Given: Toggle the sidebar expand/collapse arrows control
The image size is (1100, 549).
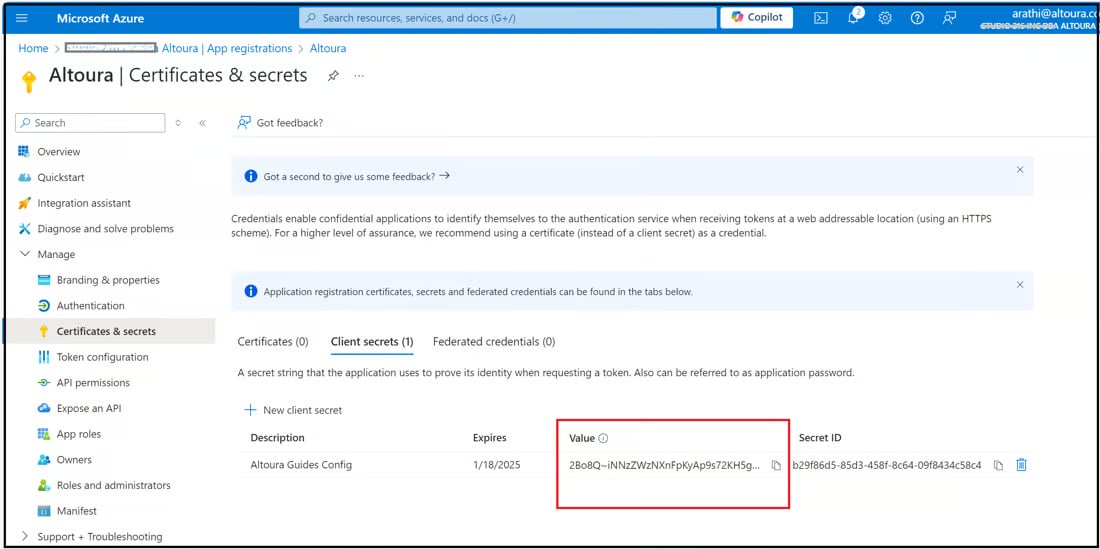Looking at the screenshot, I should pyautogui.click(x=178, y=123).
